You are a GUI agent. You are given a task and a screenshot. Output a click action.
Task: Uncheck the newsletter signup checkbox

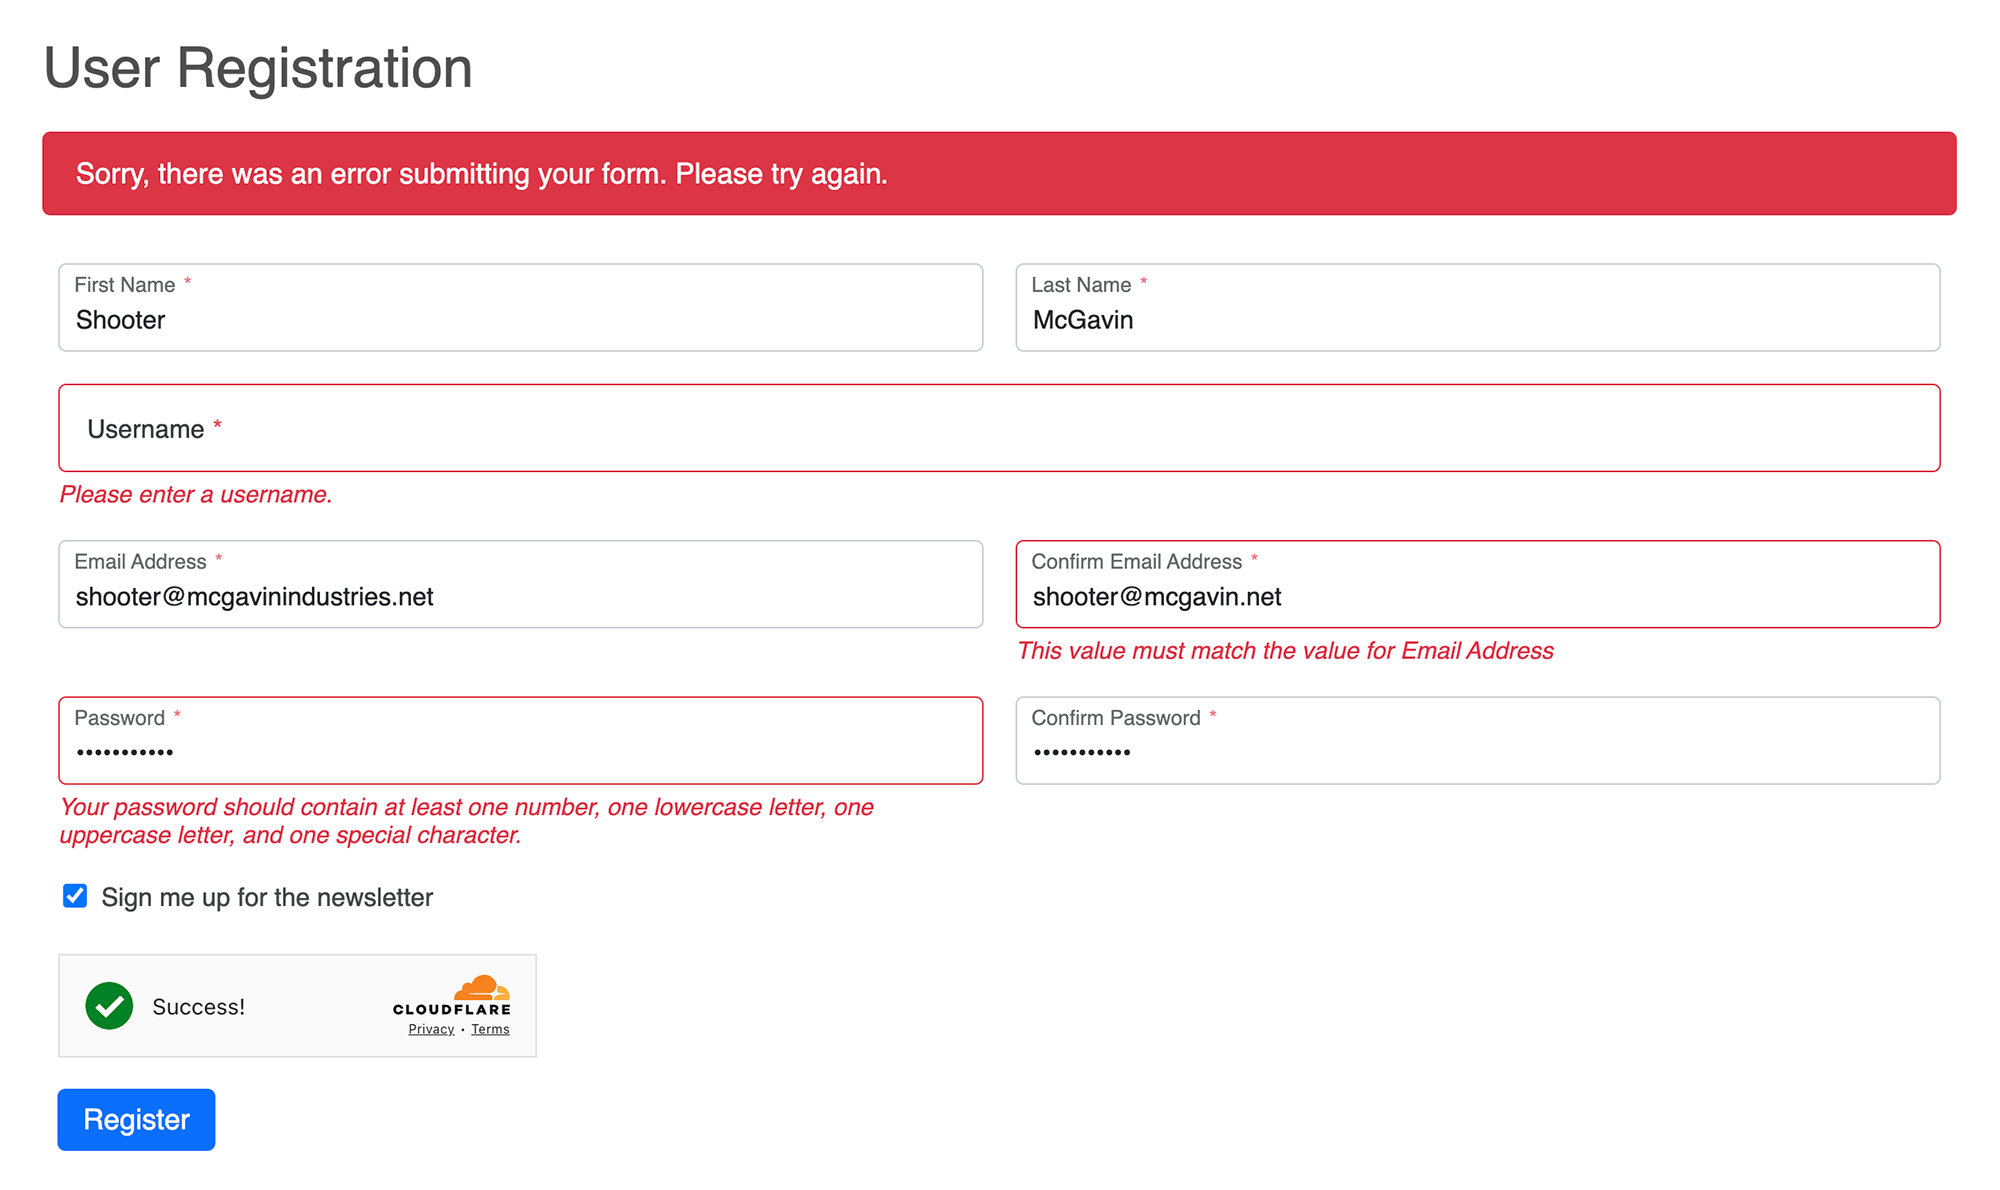click(75, 896)
